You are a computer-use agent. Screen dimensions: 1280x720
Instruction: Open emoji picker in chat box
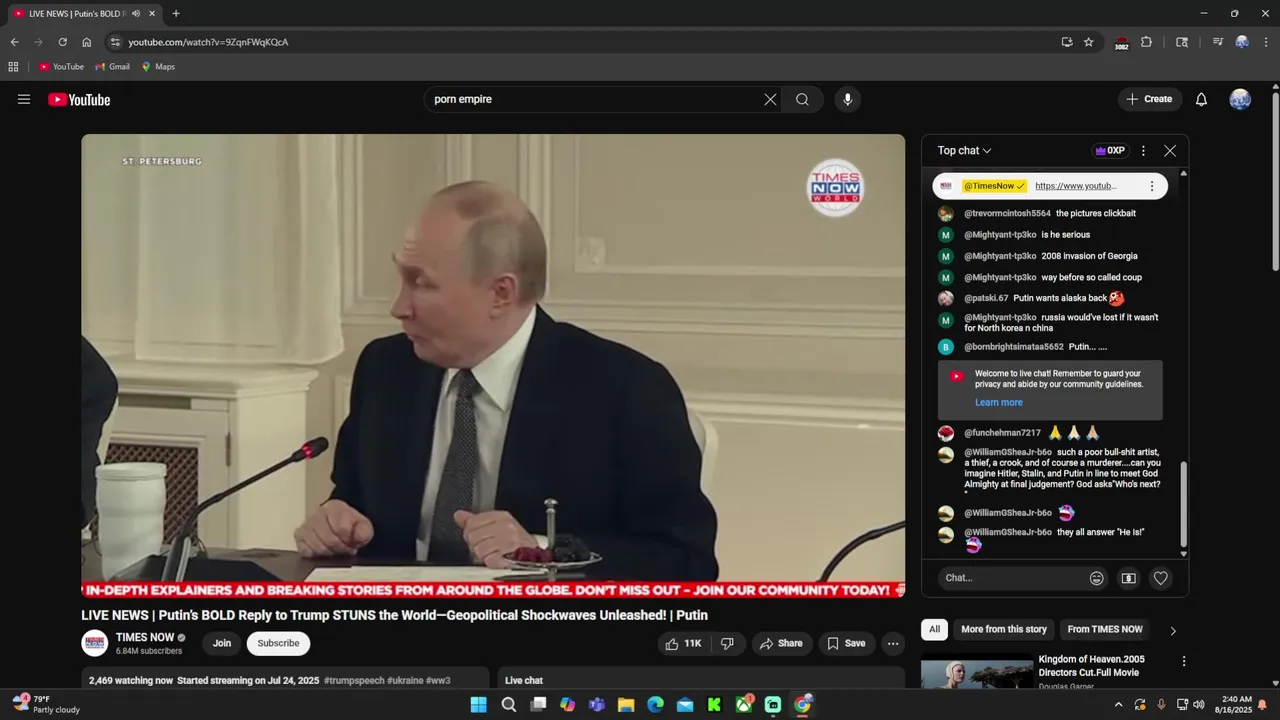[1097, 578]
